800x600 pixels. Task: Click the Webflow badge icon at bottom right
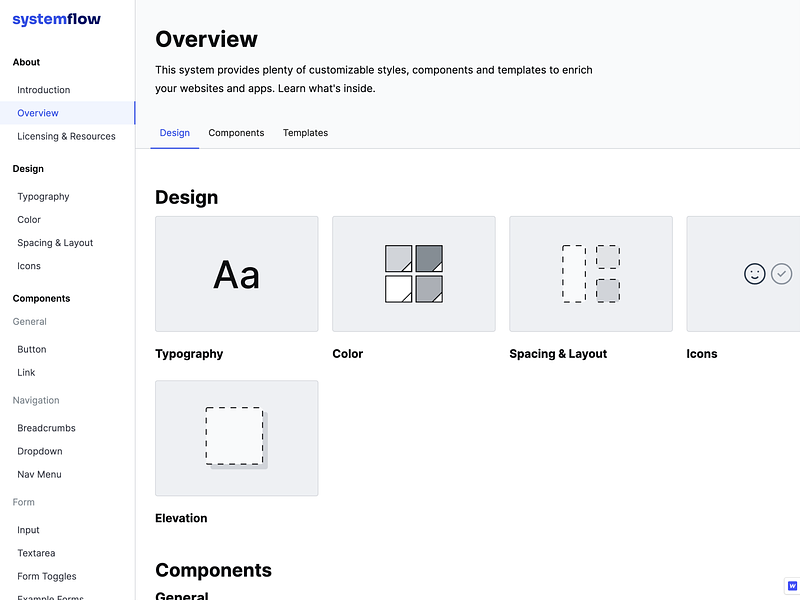point(792,586)
